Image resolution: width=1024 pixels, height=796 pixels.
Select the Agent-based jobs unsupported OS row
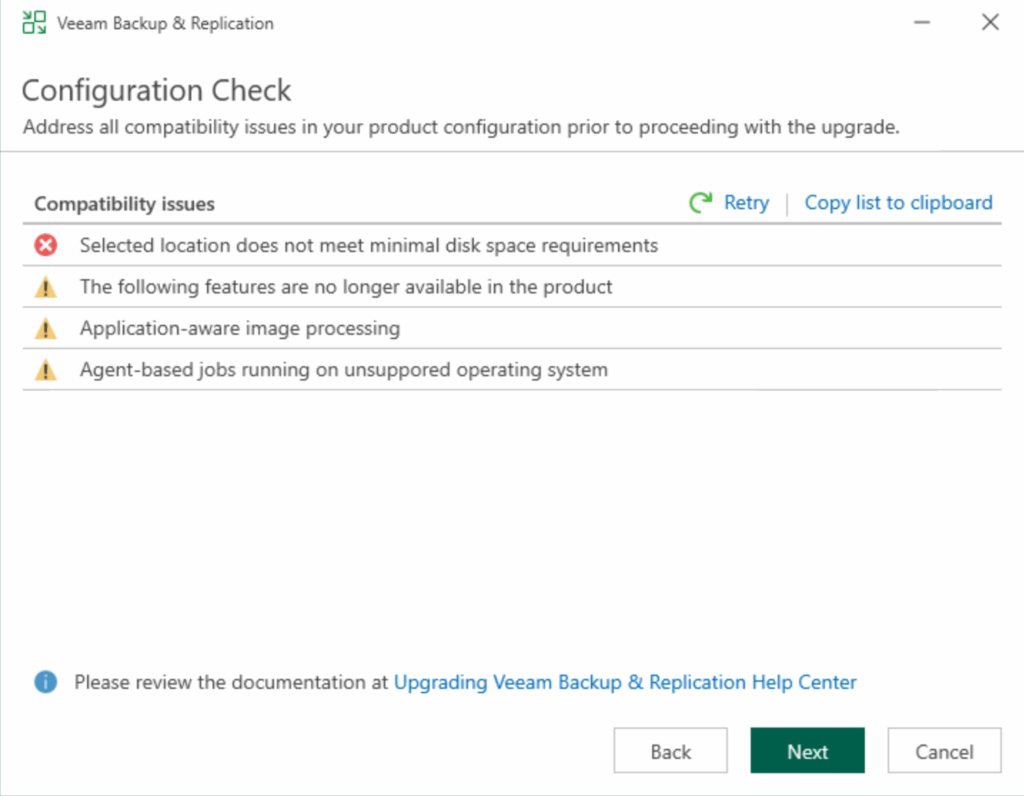pyautogui.click(x=343, y=371)
